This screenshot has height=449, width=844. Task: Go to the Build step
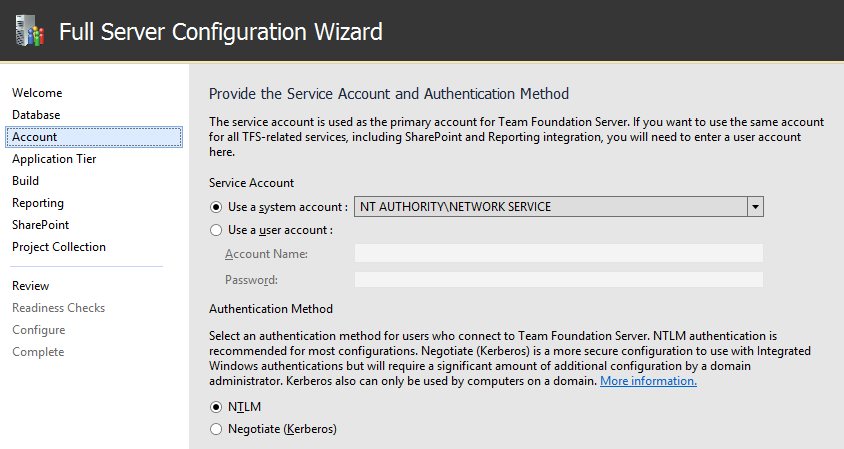25,181
